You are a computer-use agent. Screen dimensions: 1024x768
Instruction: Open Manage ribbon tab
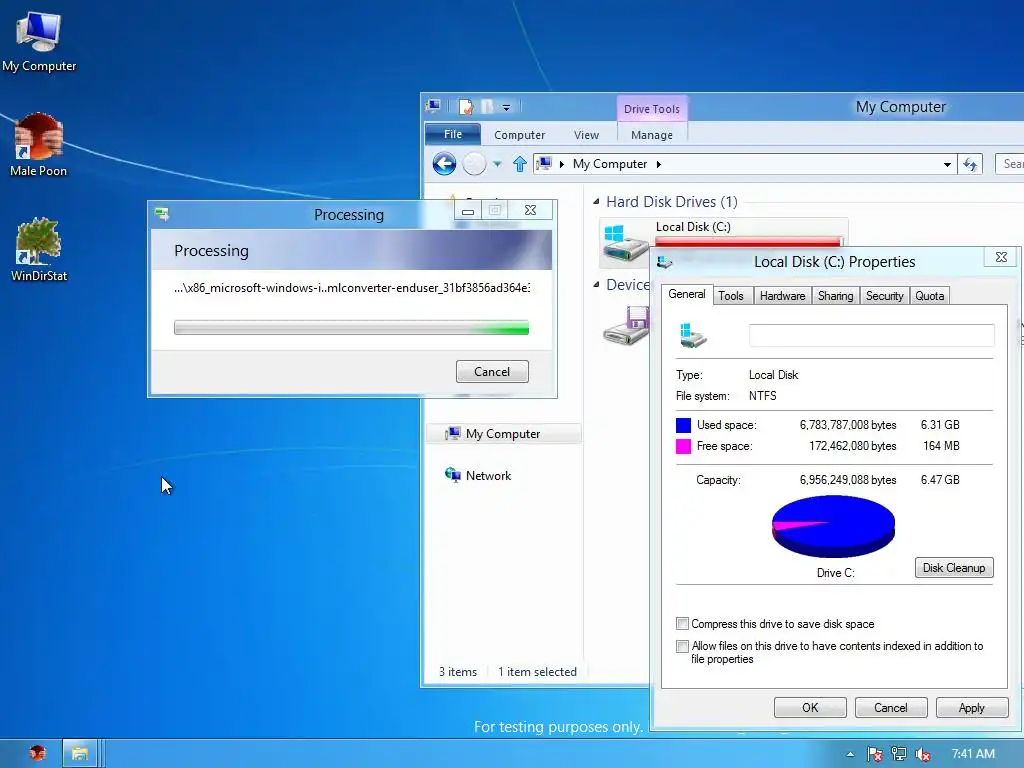[652, 135]
